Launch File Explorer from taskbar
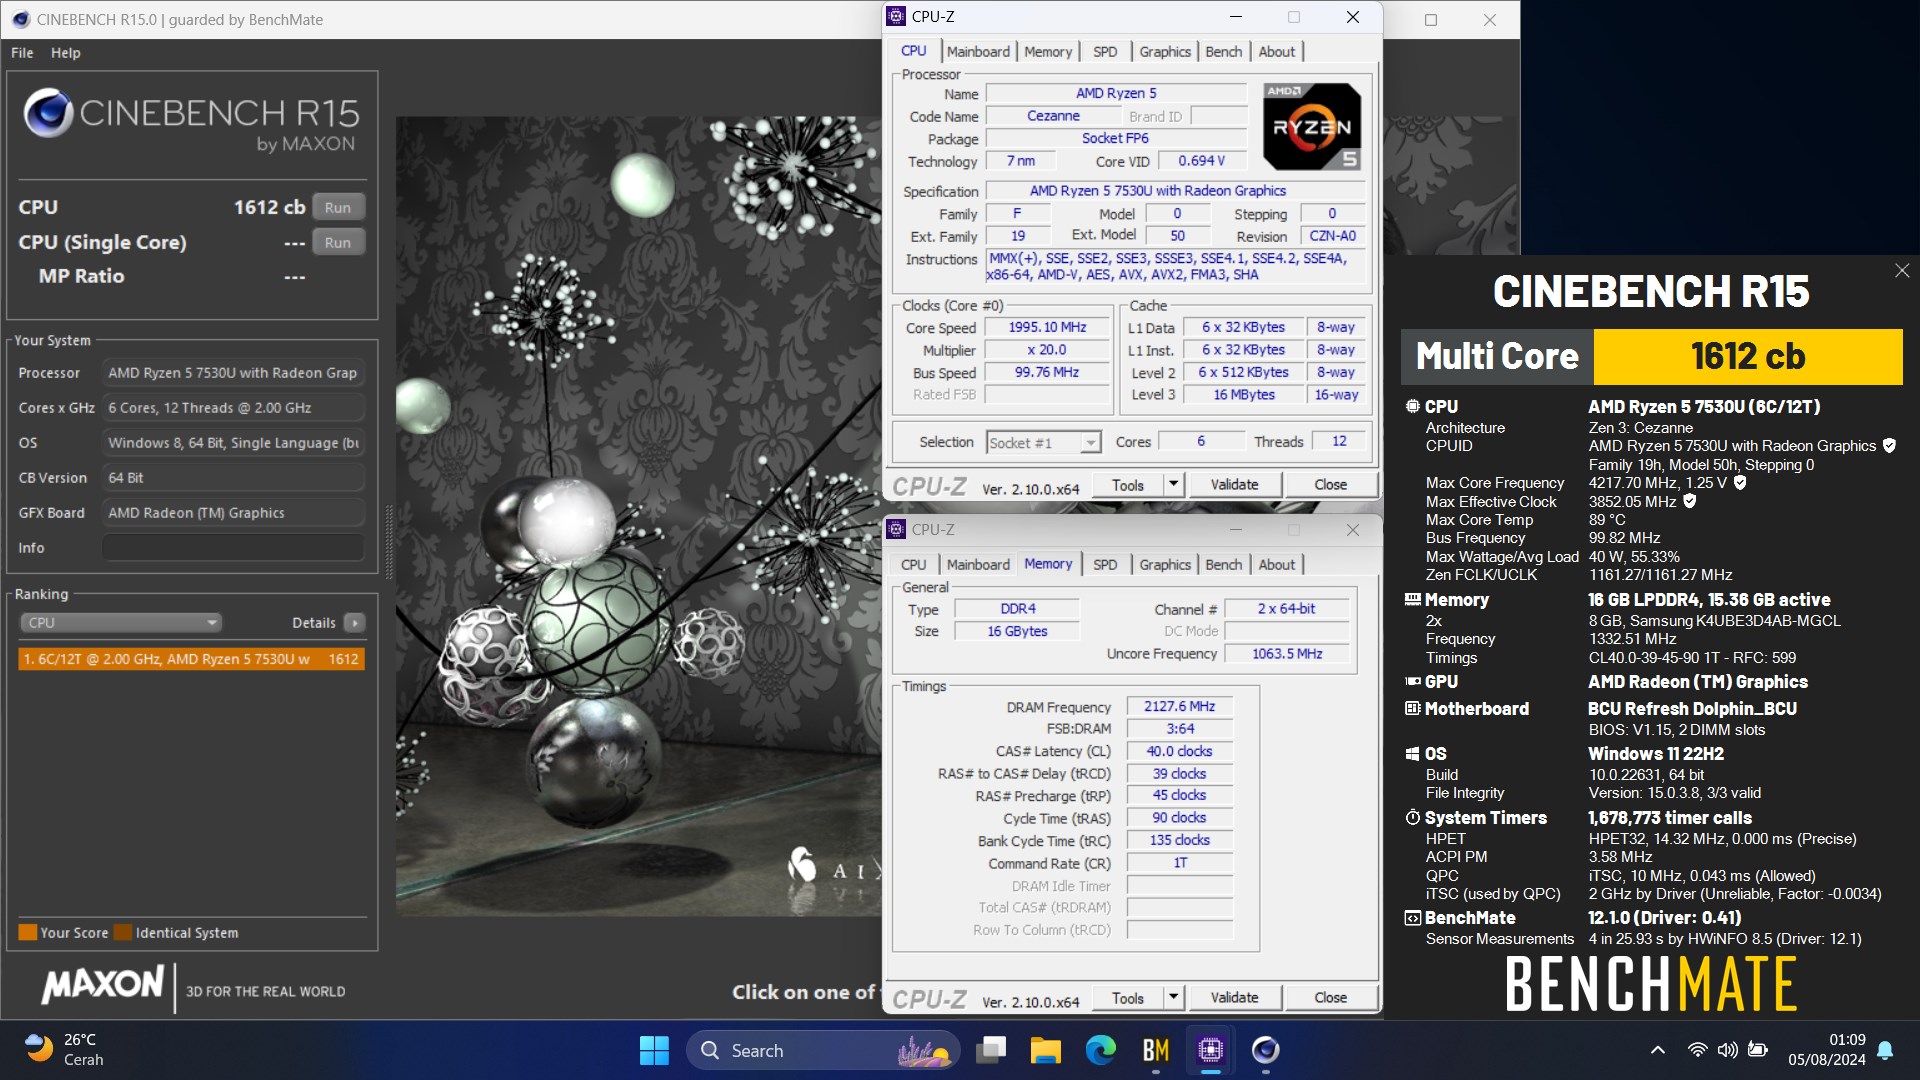Viewport: 1920px width, 1080px height. pos(1045,1050)
